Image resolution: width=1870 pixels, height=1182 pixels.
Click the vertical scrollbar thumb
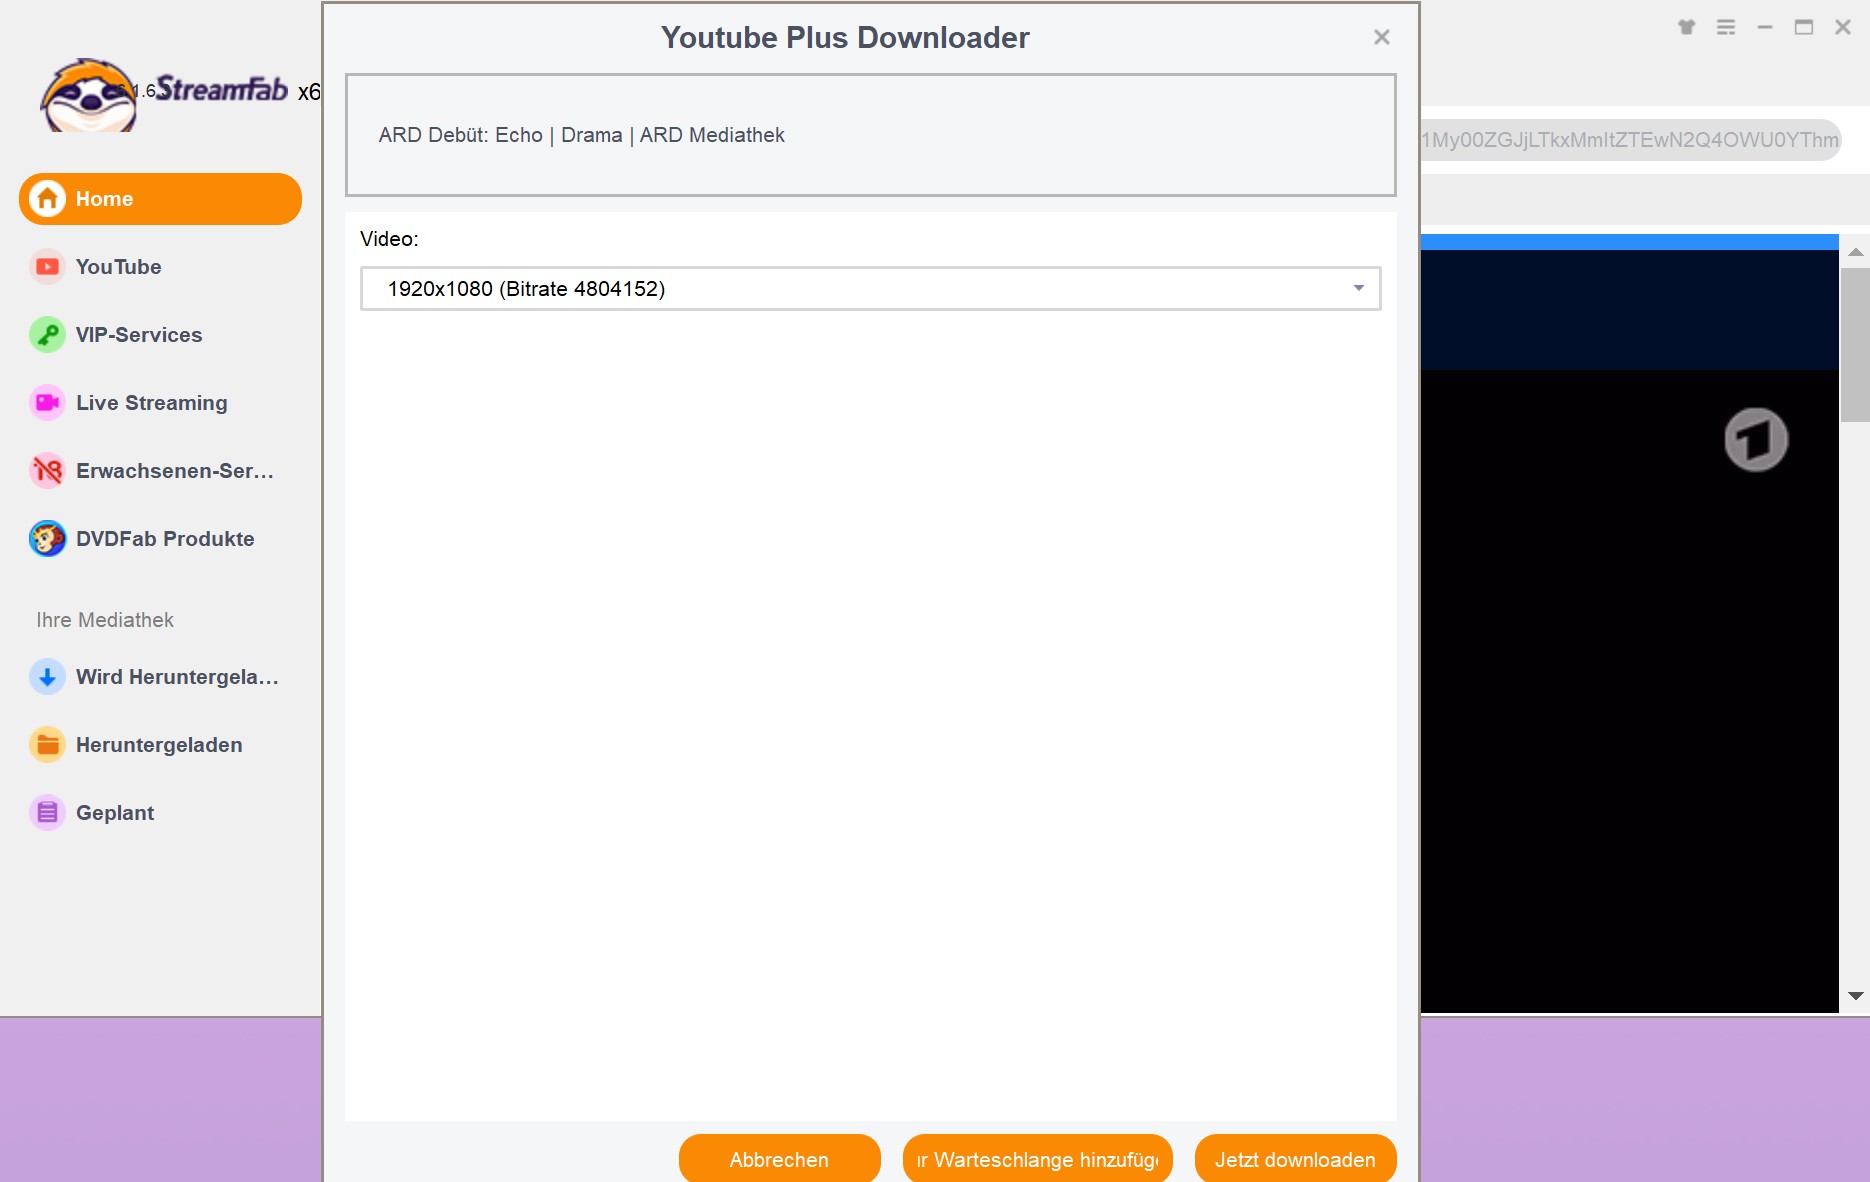[1855, 345]
